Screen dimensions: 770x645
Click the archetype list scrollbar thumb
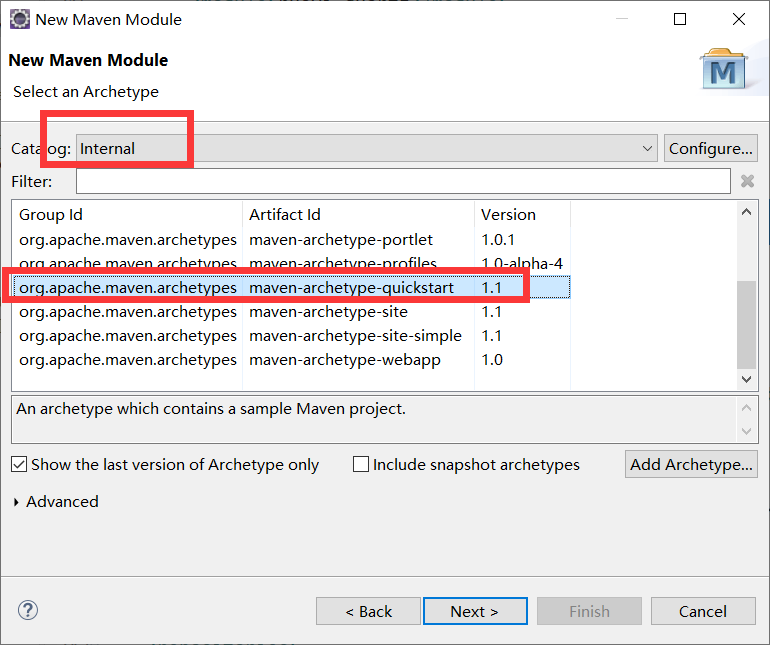(746, 324)
